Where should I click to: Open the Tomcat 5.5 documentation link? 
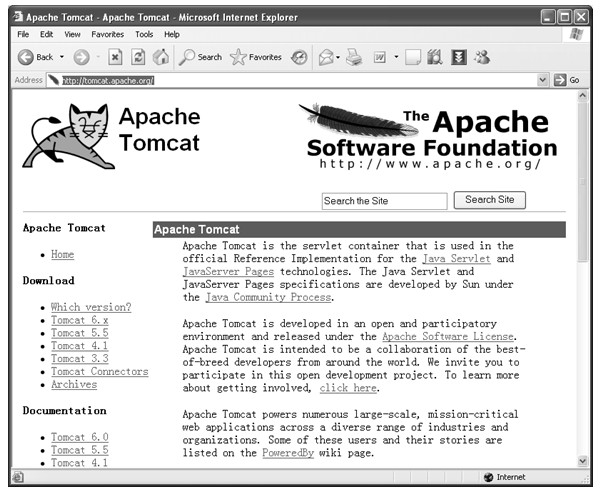(x=80, y=450)
